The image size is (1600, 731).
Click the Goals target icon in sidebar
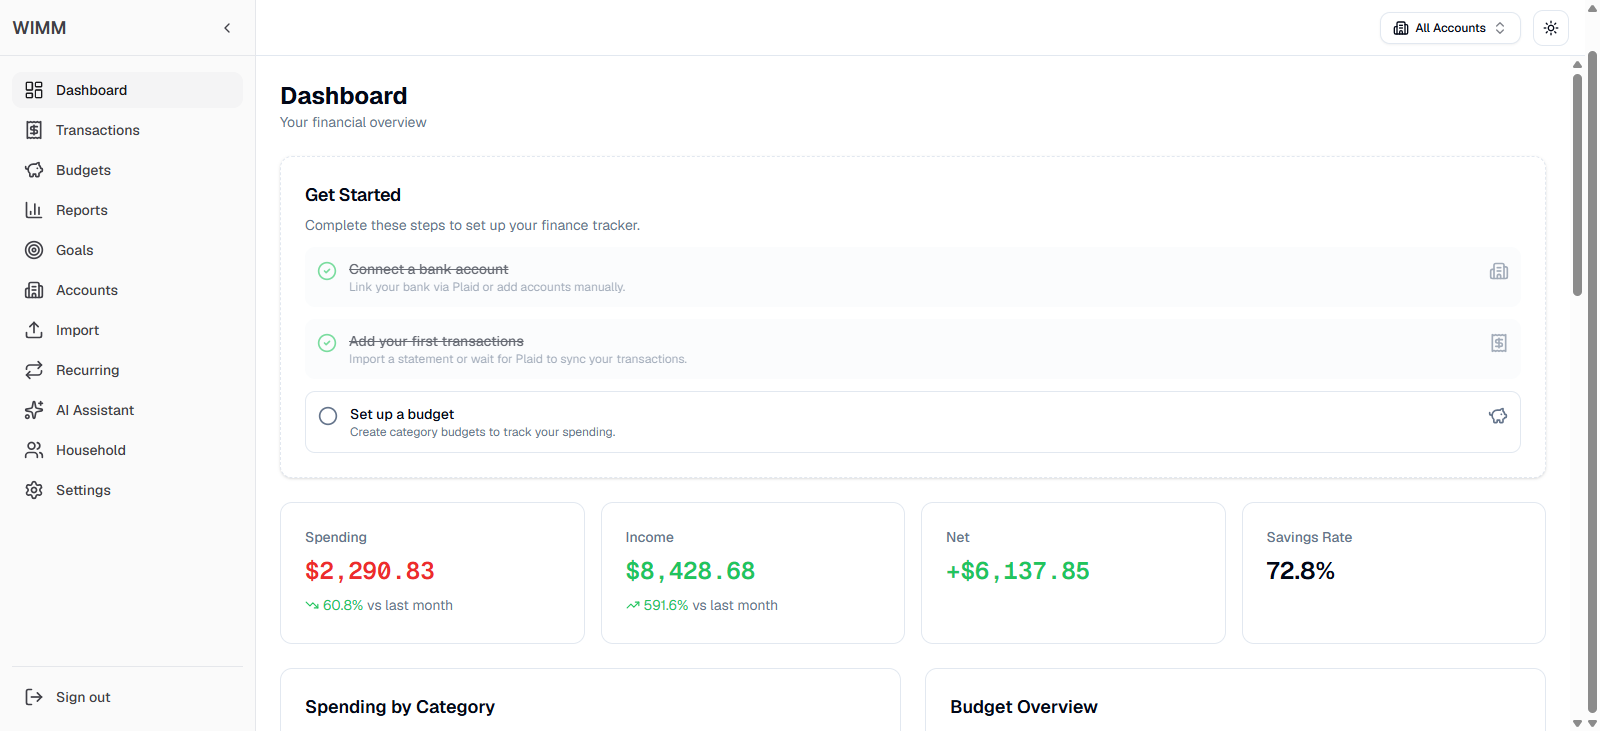point(34,250)
